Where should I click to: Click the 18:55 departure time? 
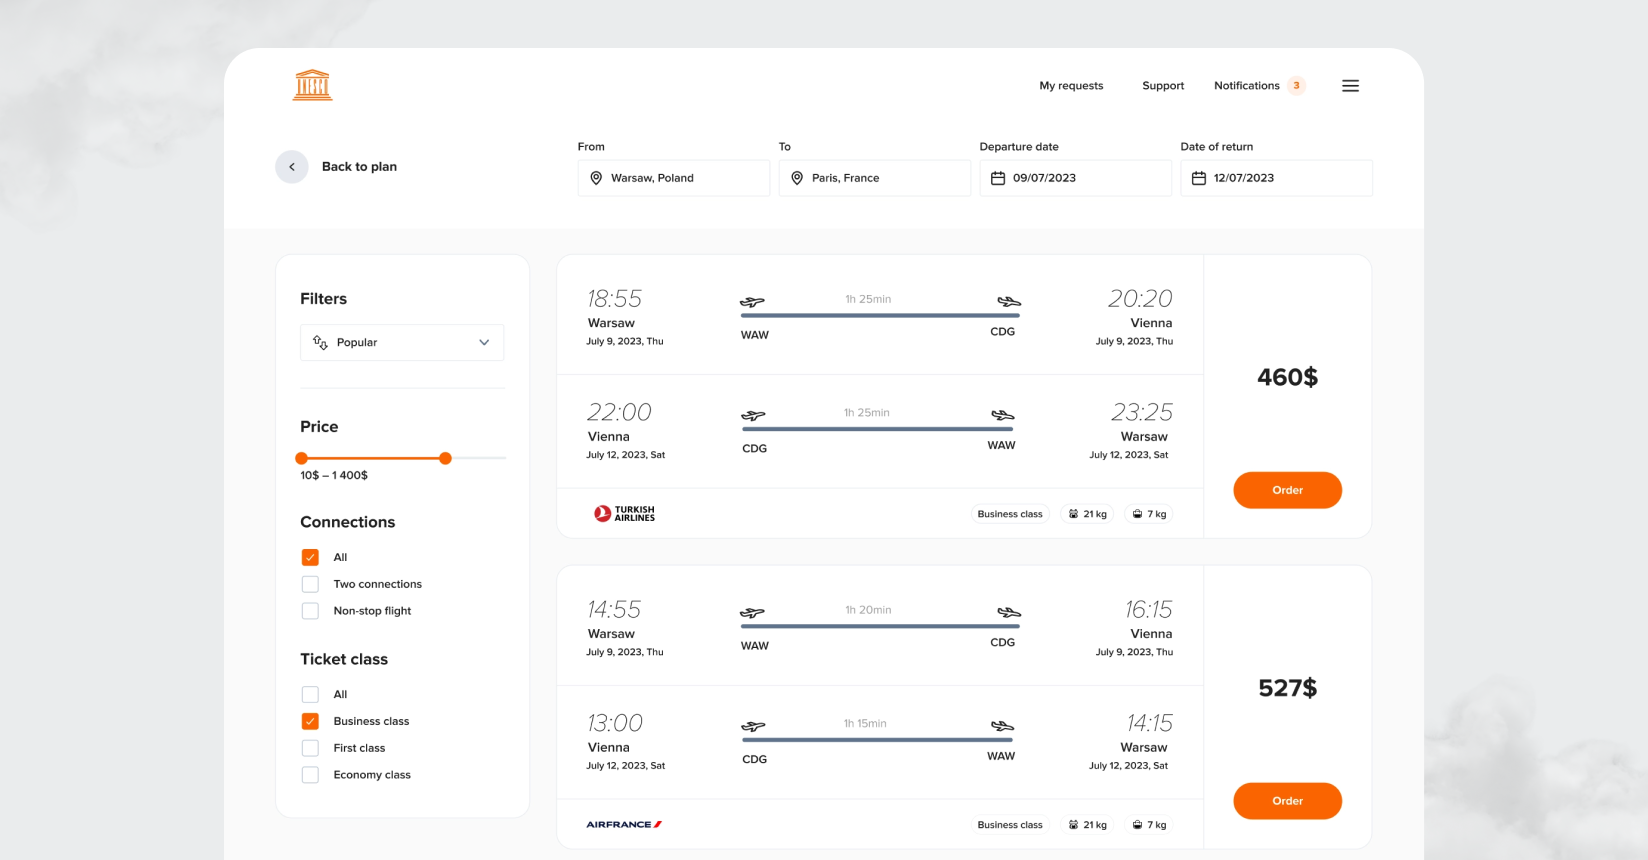[614, 299]
